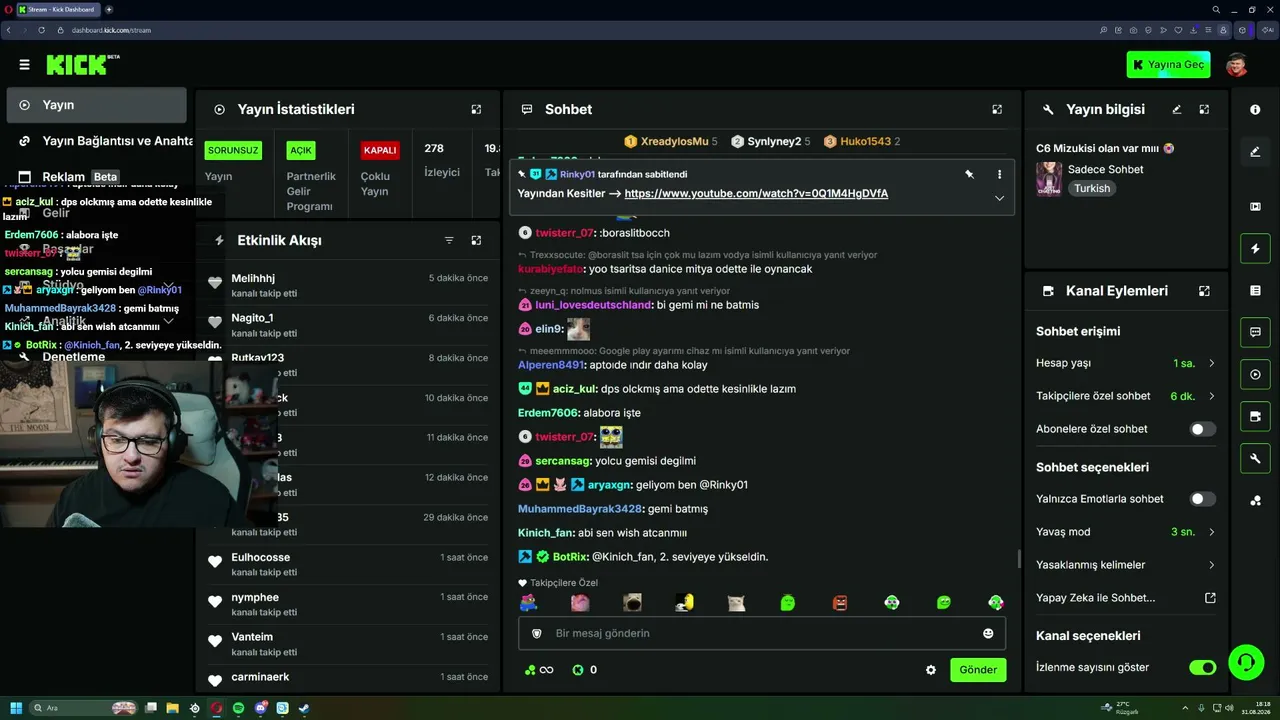Click the chat panel scrollbar
The height and width of the screenshot is (720, 1280).
[1019, 559]
